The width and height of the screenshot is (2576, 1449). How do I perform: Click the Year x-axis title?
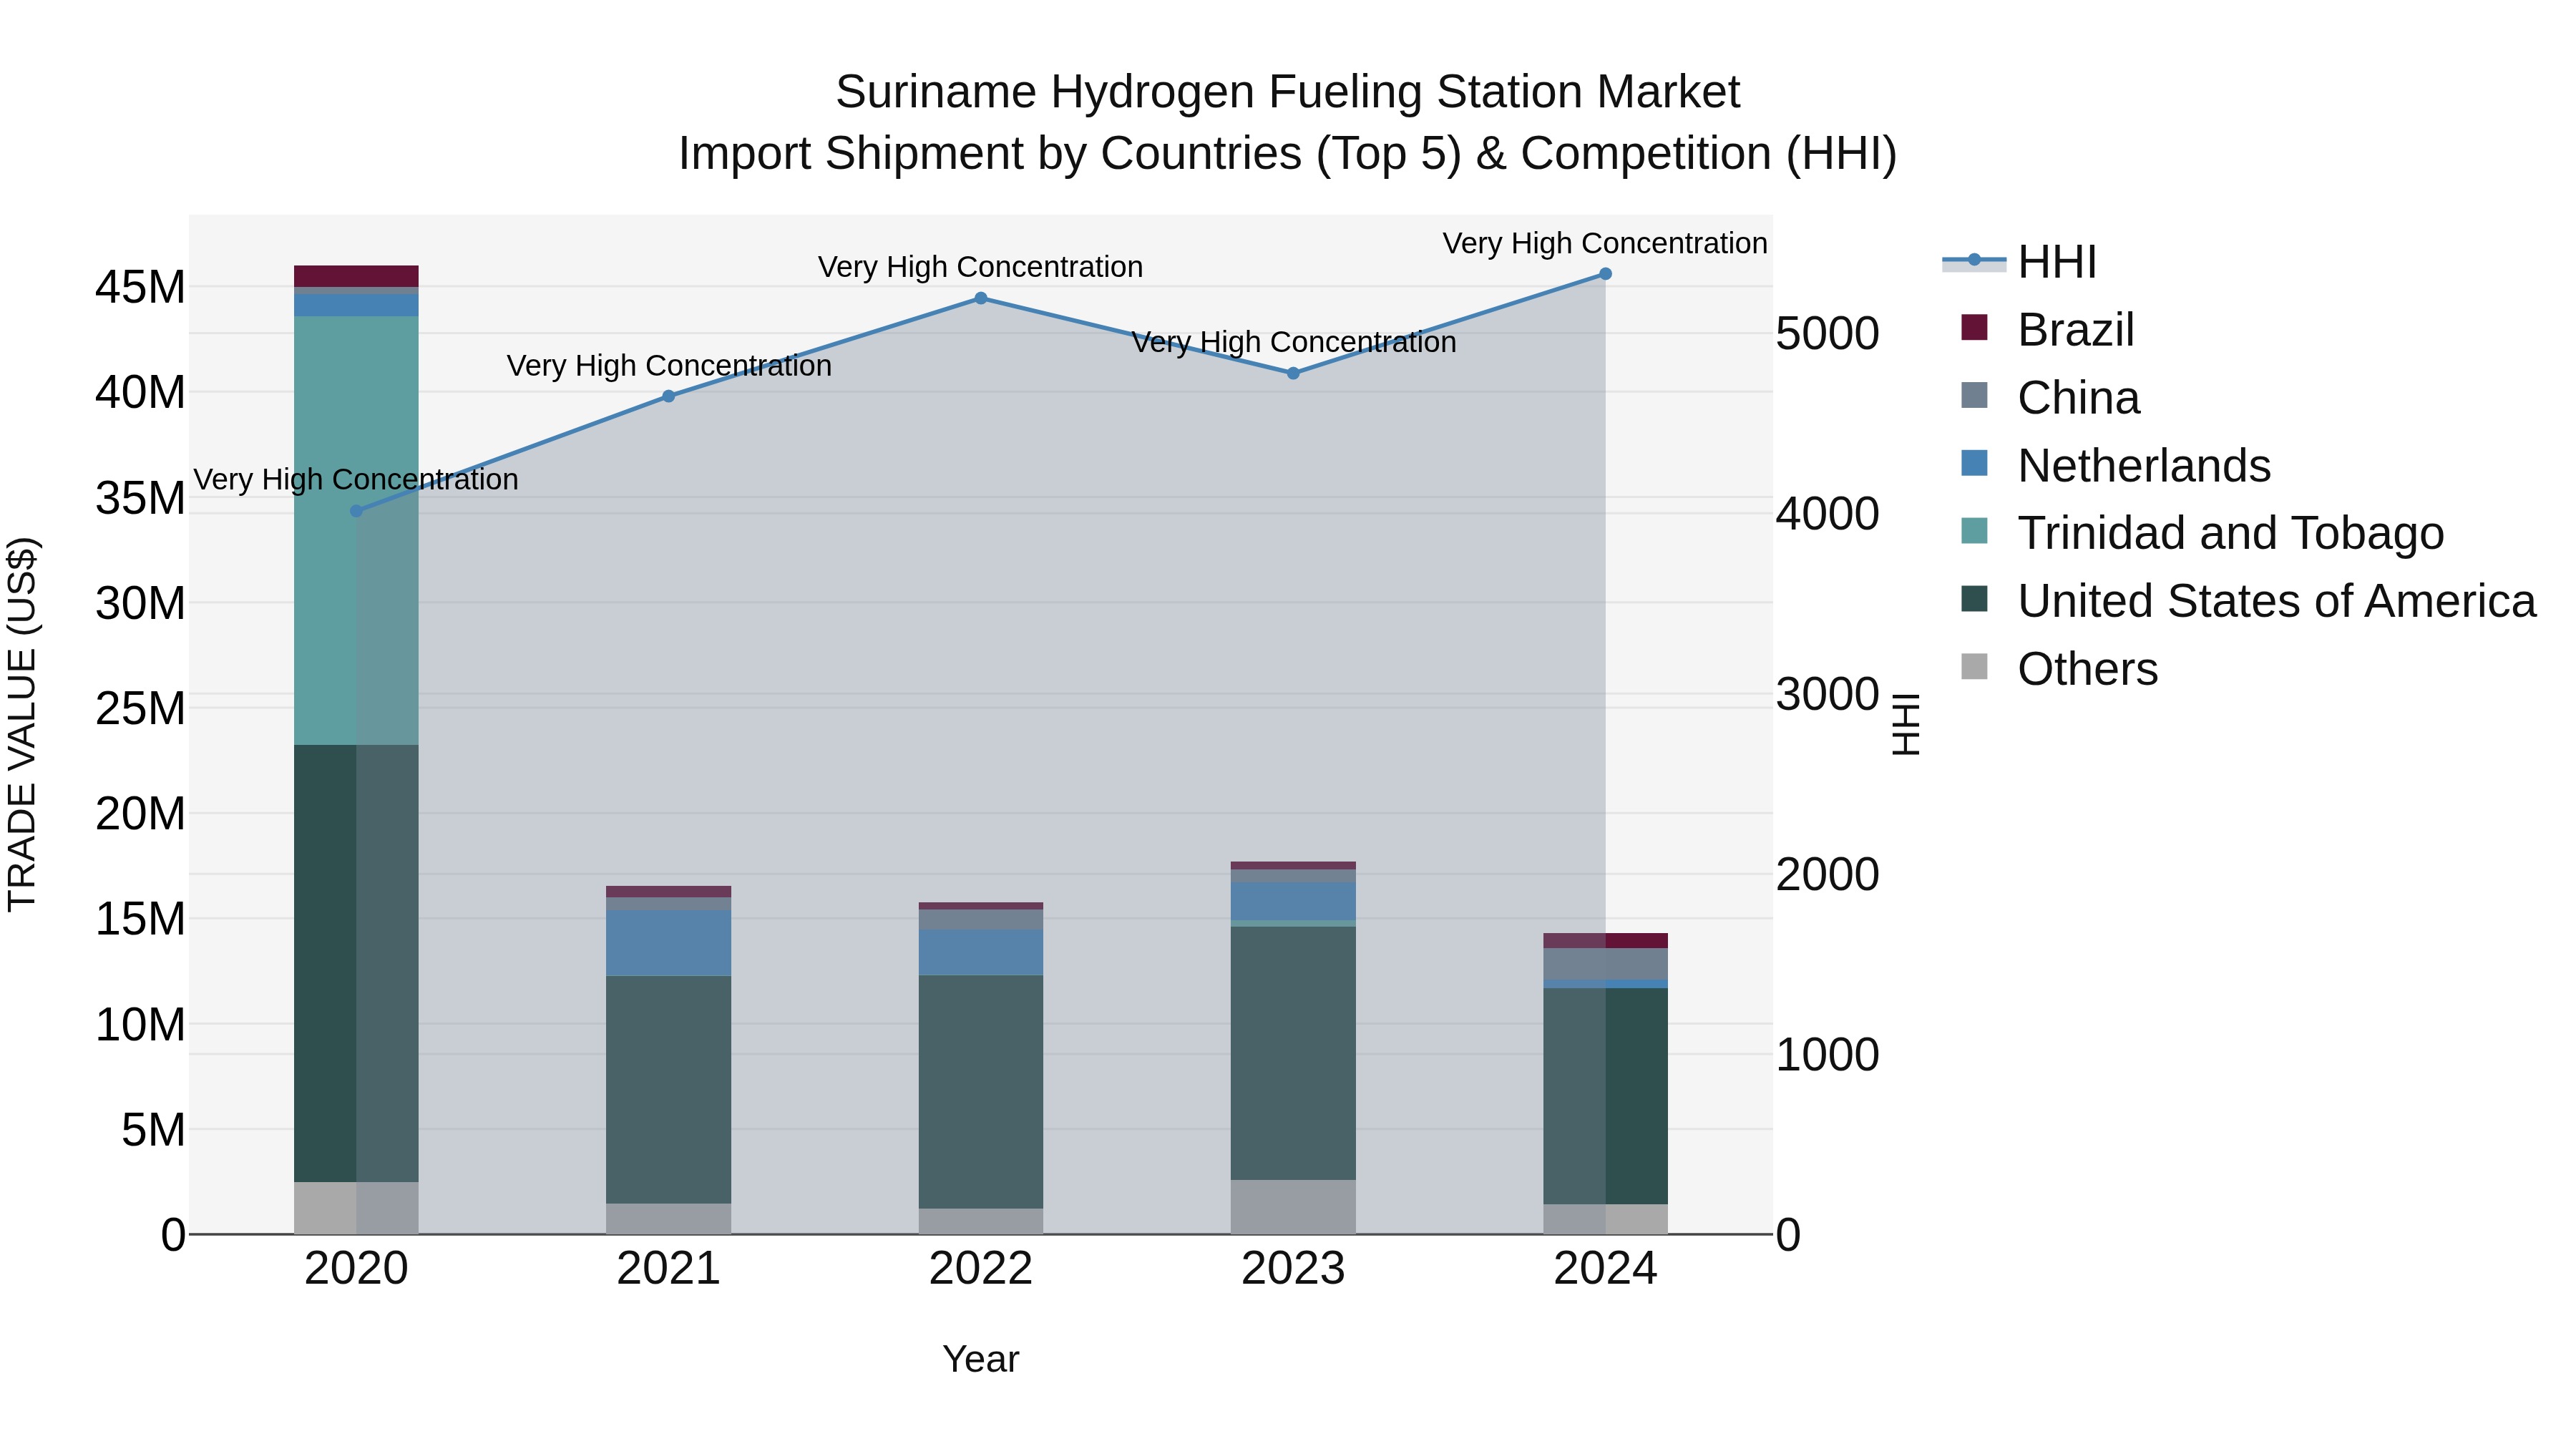click(981, 1359)
